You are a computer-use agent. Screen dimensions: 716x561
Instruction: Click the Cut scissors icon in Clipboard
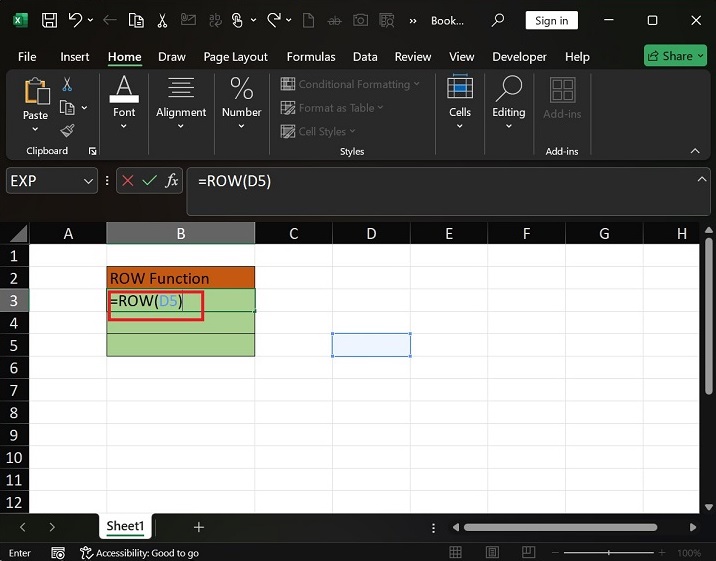[67, 85]
